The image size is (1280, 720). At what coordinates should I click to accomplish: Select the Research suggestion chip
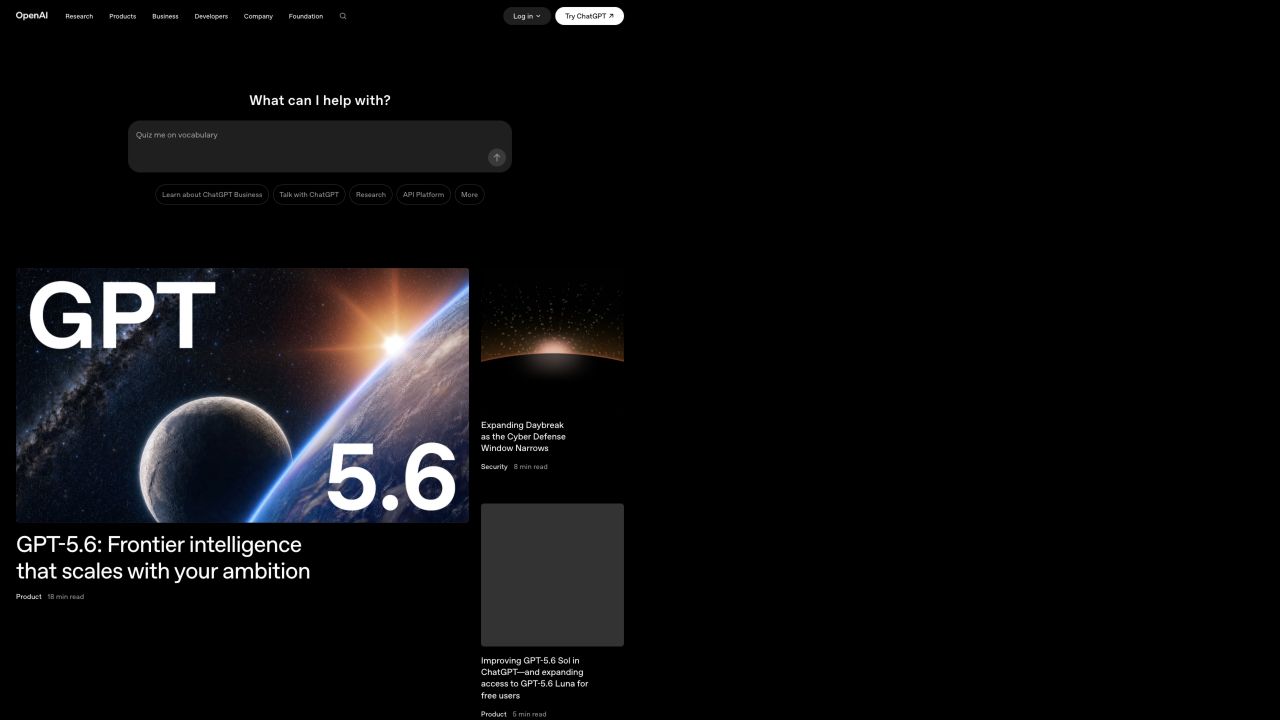pyautogui.click(x=371, y=195)
